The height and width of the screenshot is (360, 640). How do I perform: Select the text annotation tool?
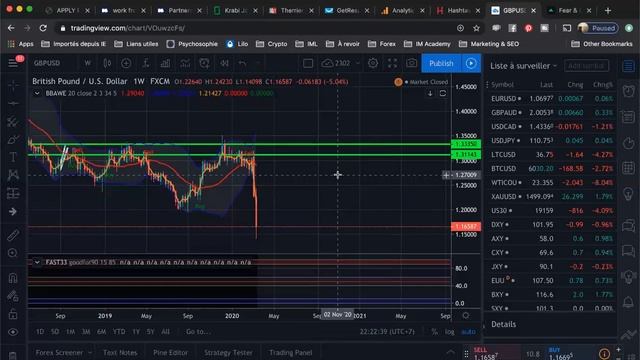[x=13, y=157]
